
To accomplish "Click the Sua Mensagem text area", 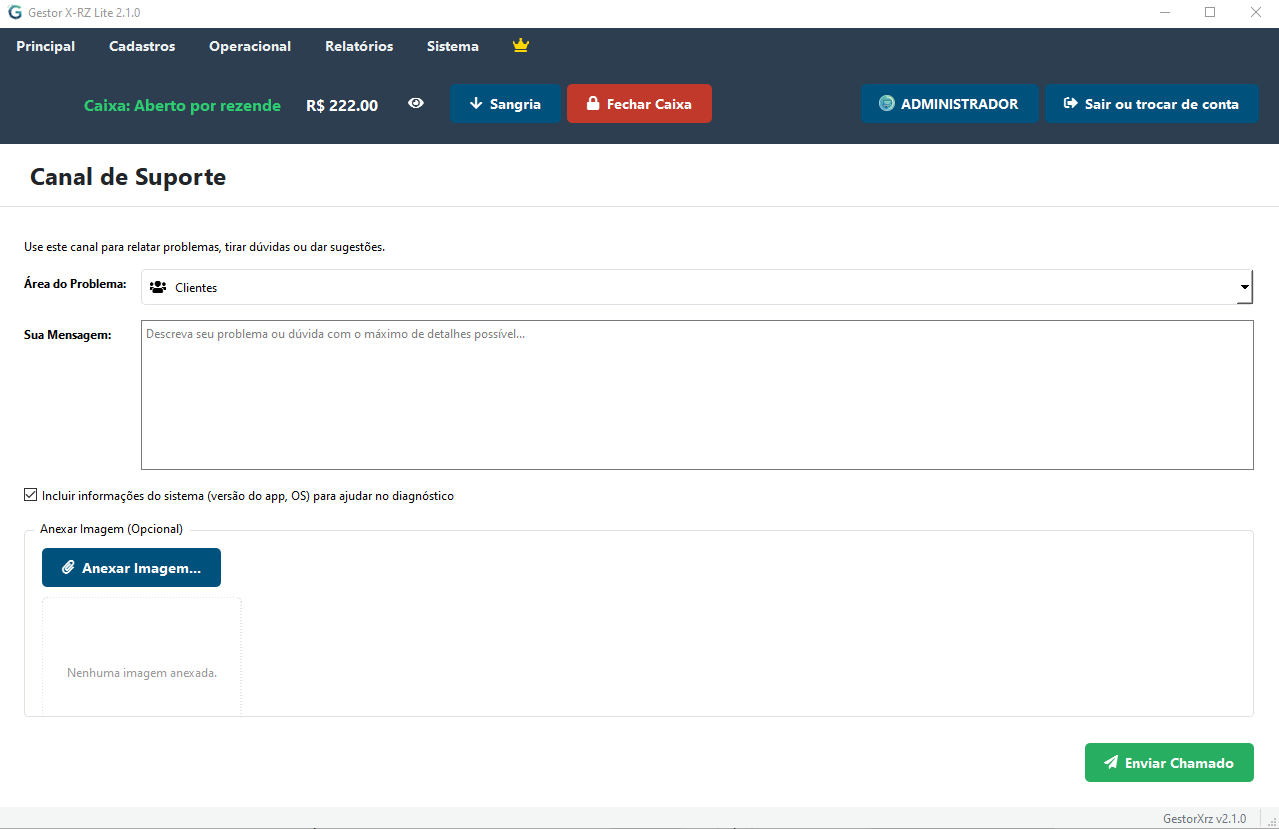I will tap(696, 395).
